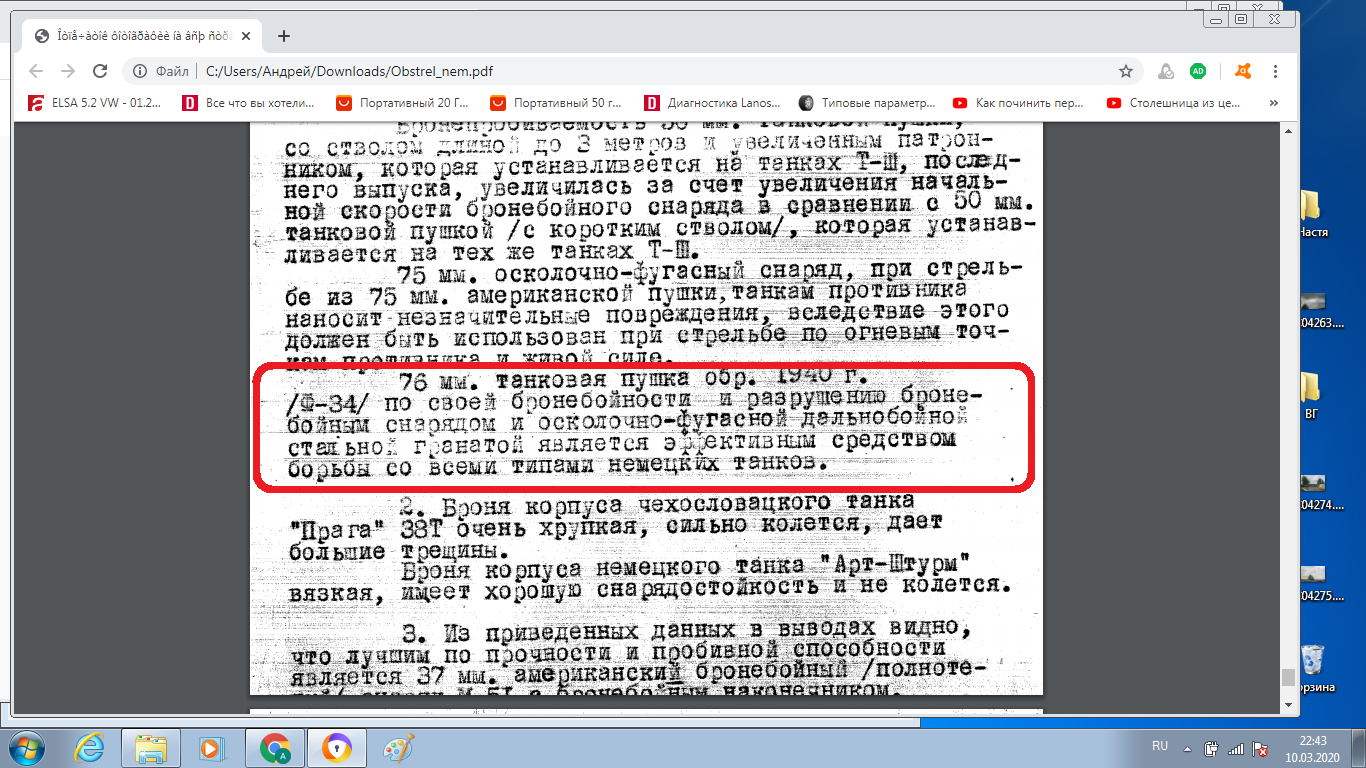This screenshot has width=1366, height=768.
Task: Expand hidden bookmarks with double chevron
Action: [x=1273, y=102]
